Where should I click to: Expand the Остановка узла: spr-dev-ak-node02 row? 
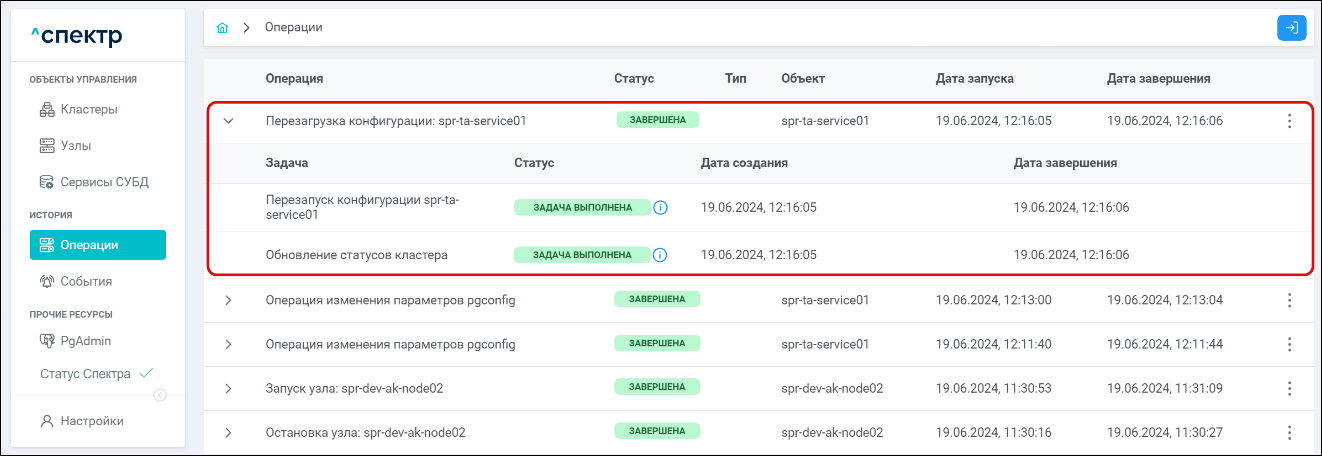(x=228, y=433)
